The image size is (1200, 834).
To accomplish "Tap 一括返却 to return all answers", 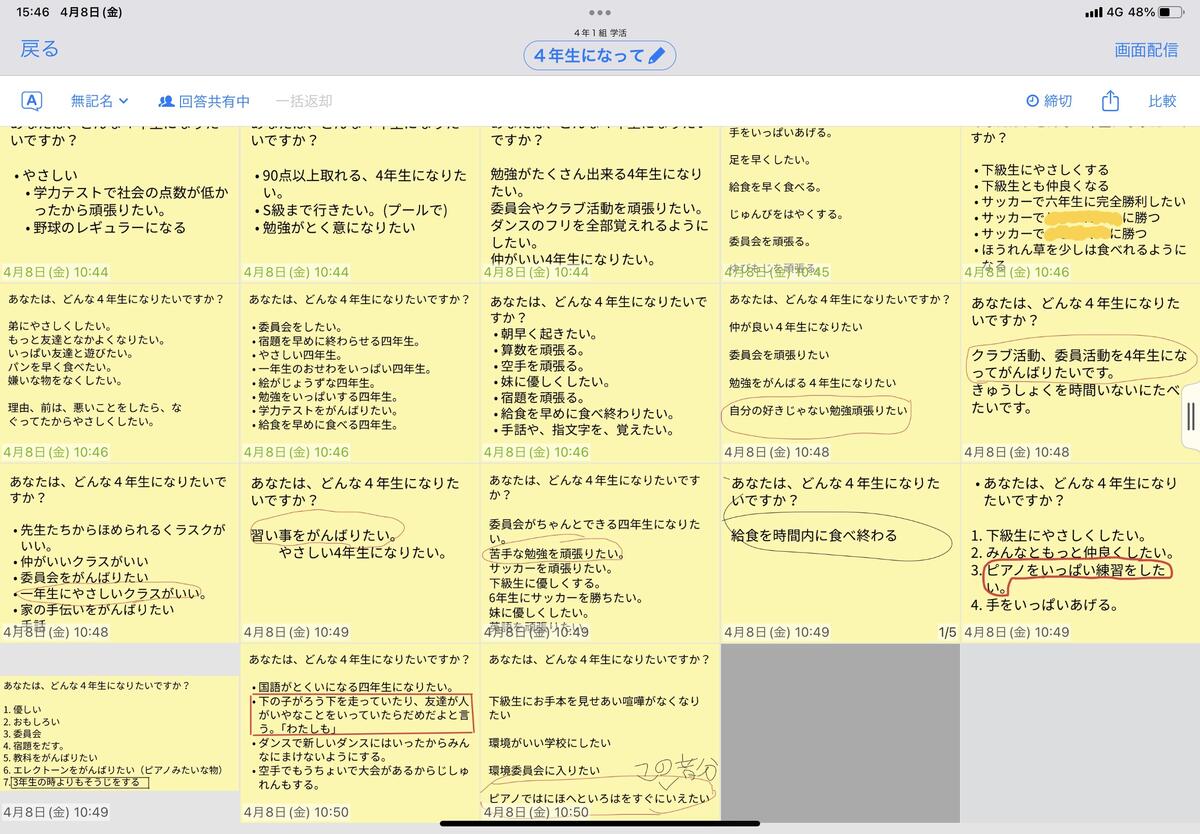I will (304, 101).
